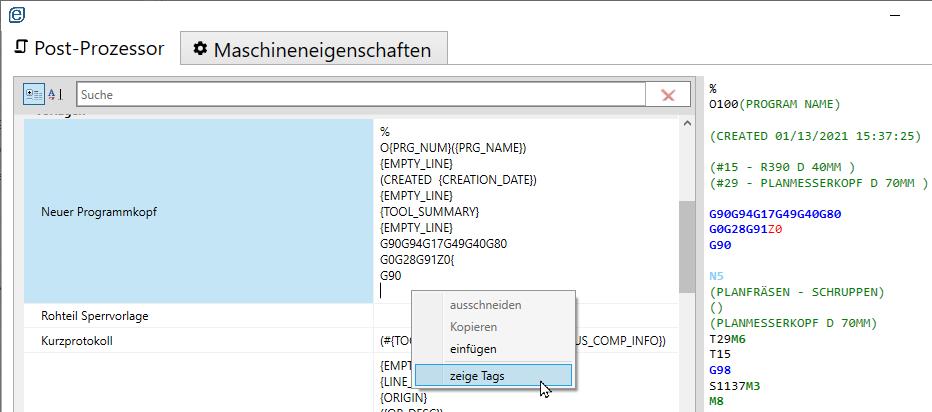Click 'ausschneiden' in the context menu
This screenshot has height=412, width=932.
[485, 305]
